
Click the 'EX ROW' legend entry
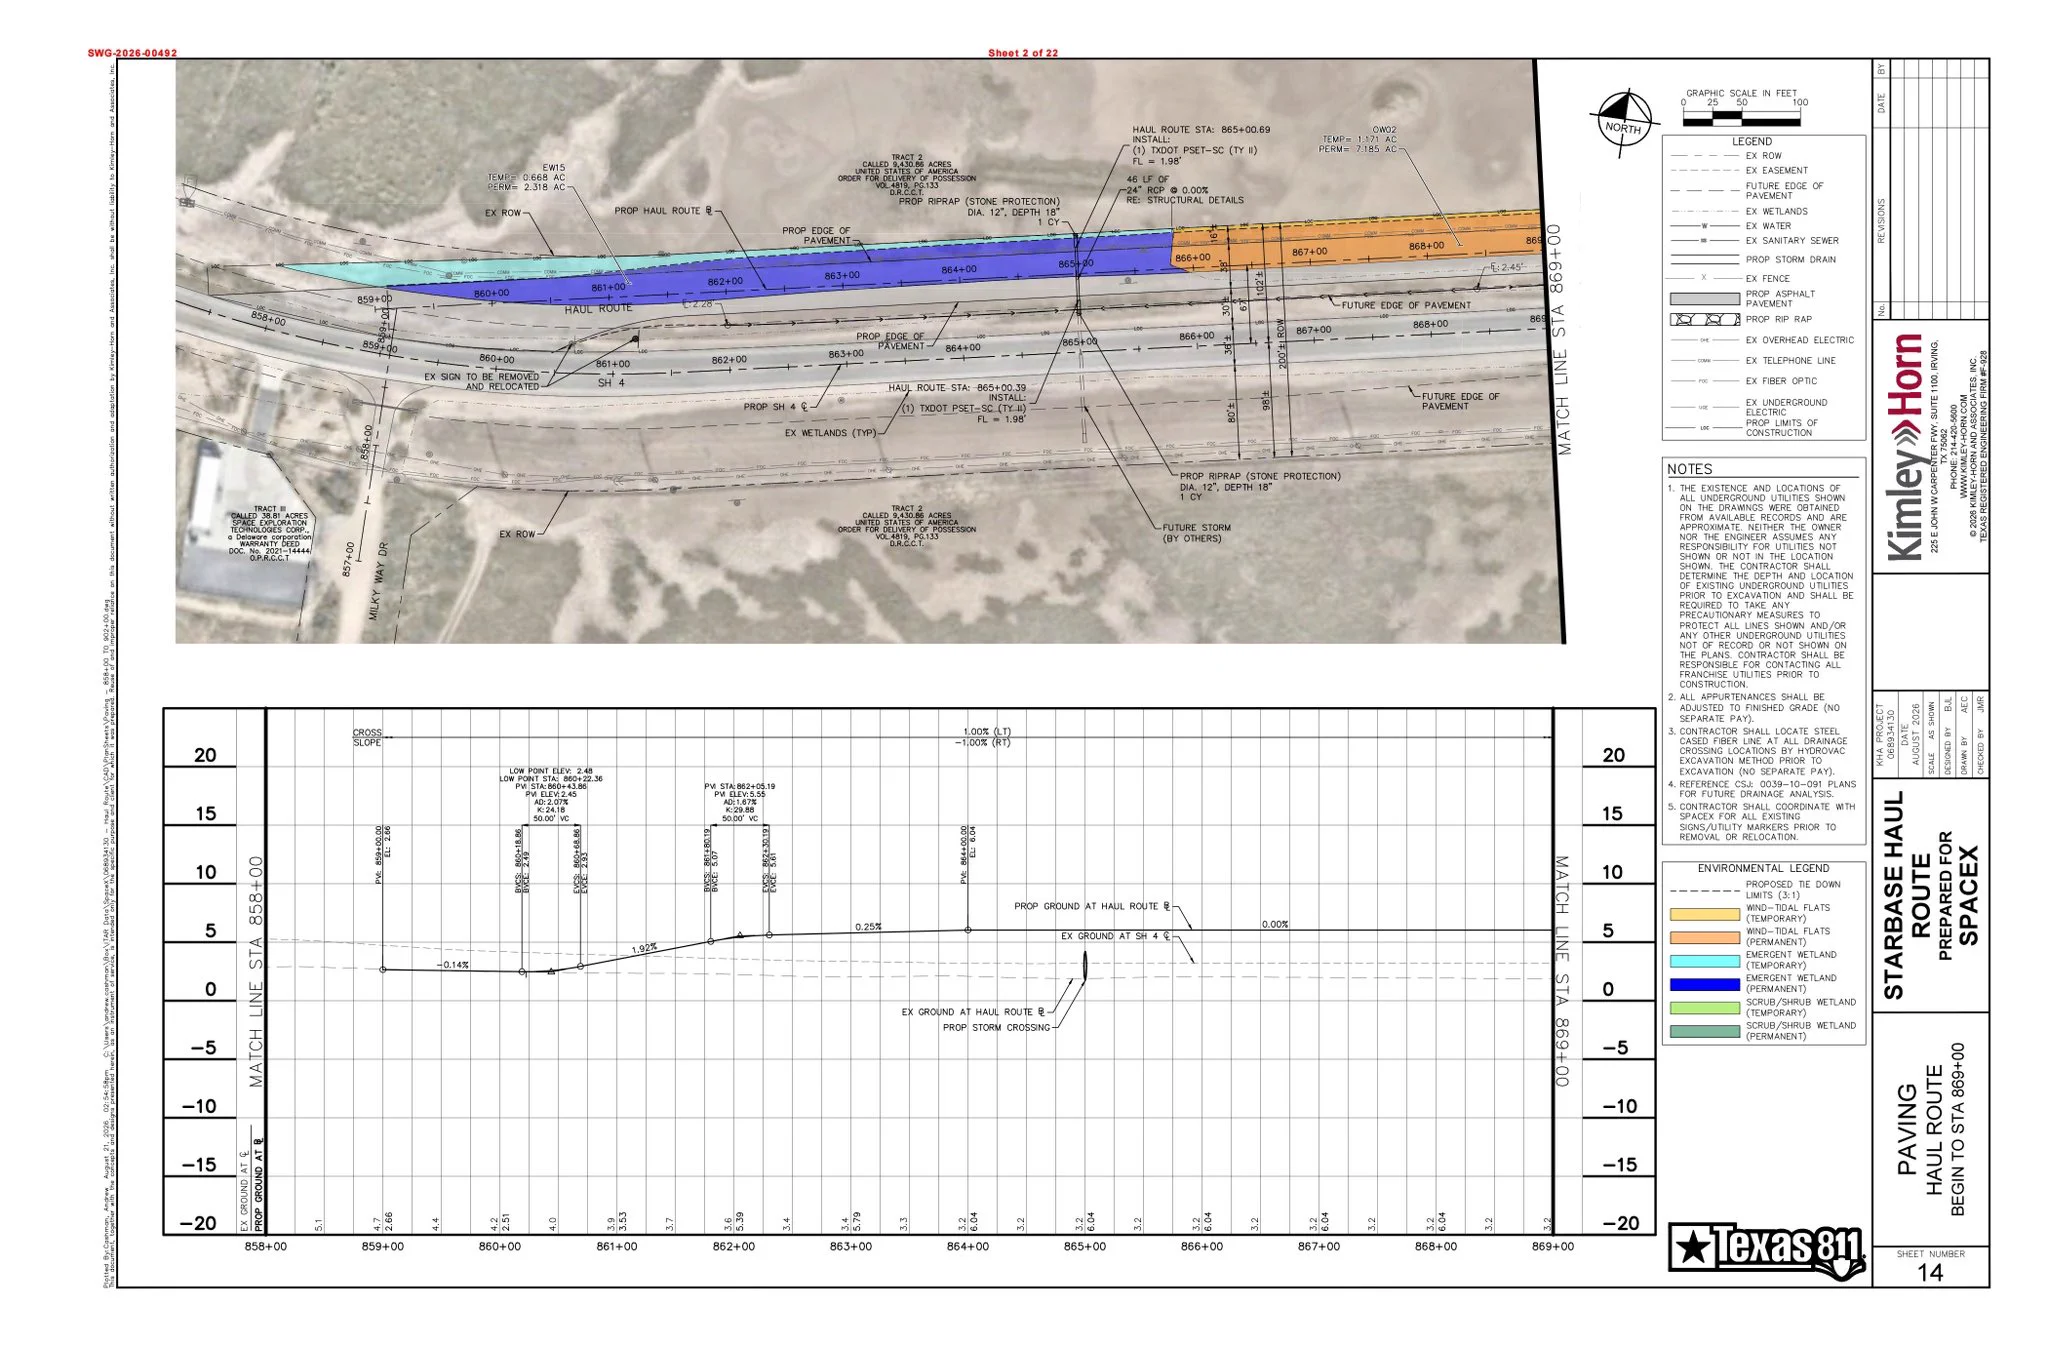[1764, 156]
